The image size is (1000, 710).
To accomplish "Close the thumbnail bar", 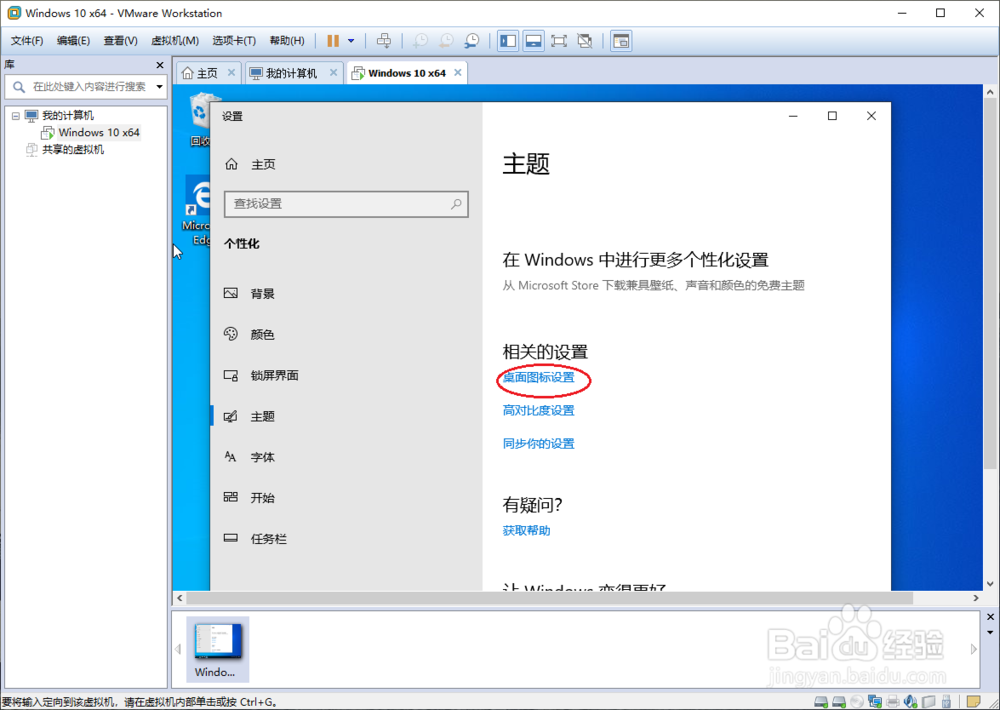I will tap(990, 617).
